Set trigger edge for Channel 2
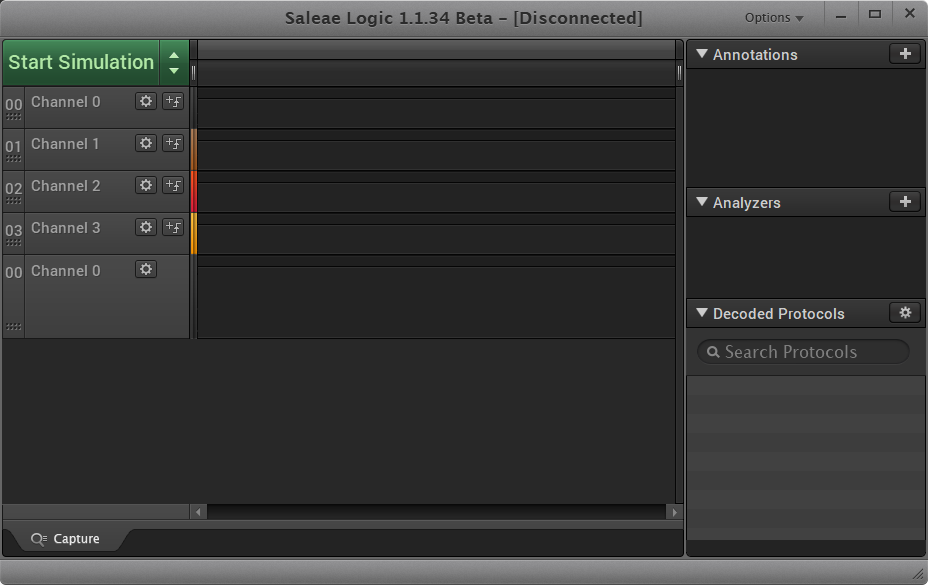The width and height of the screenshot is (928, 585). pos(173,185)
